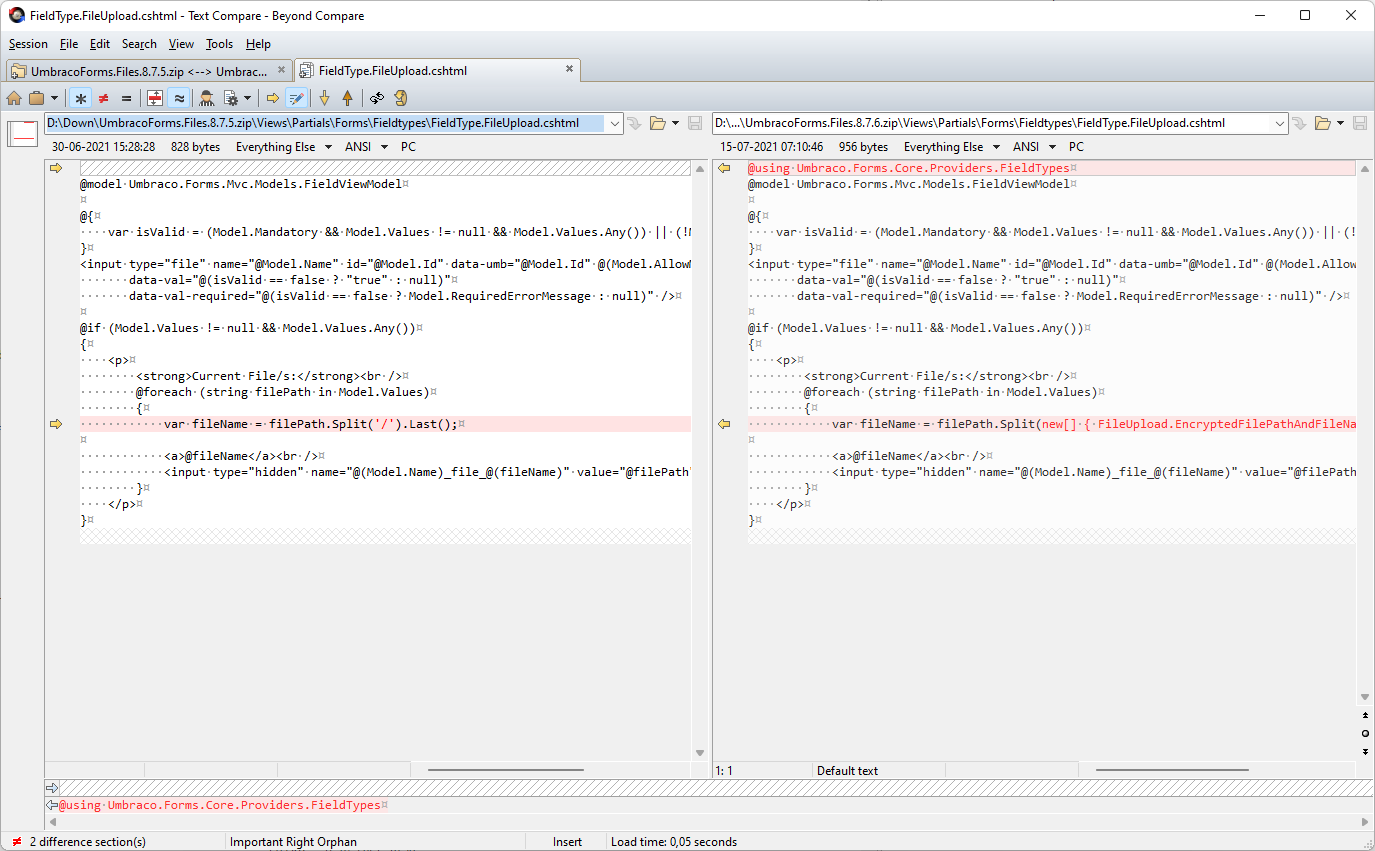Close the FieldType.FileUpload.cshtml tab

pyautogui.click(x=569, y=69)
